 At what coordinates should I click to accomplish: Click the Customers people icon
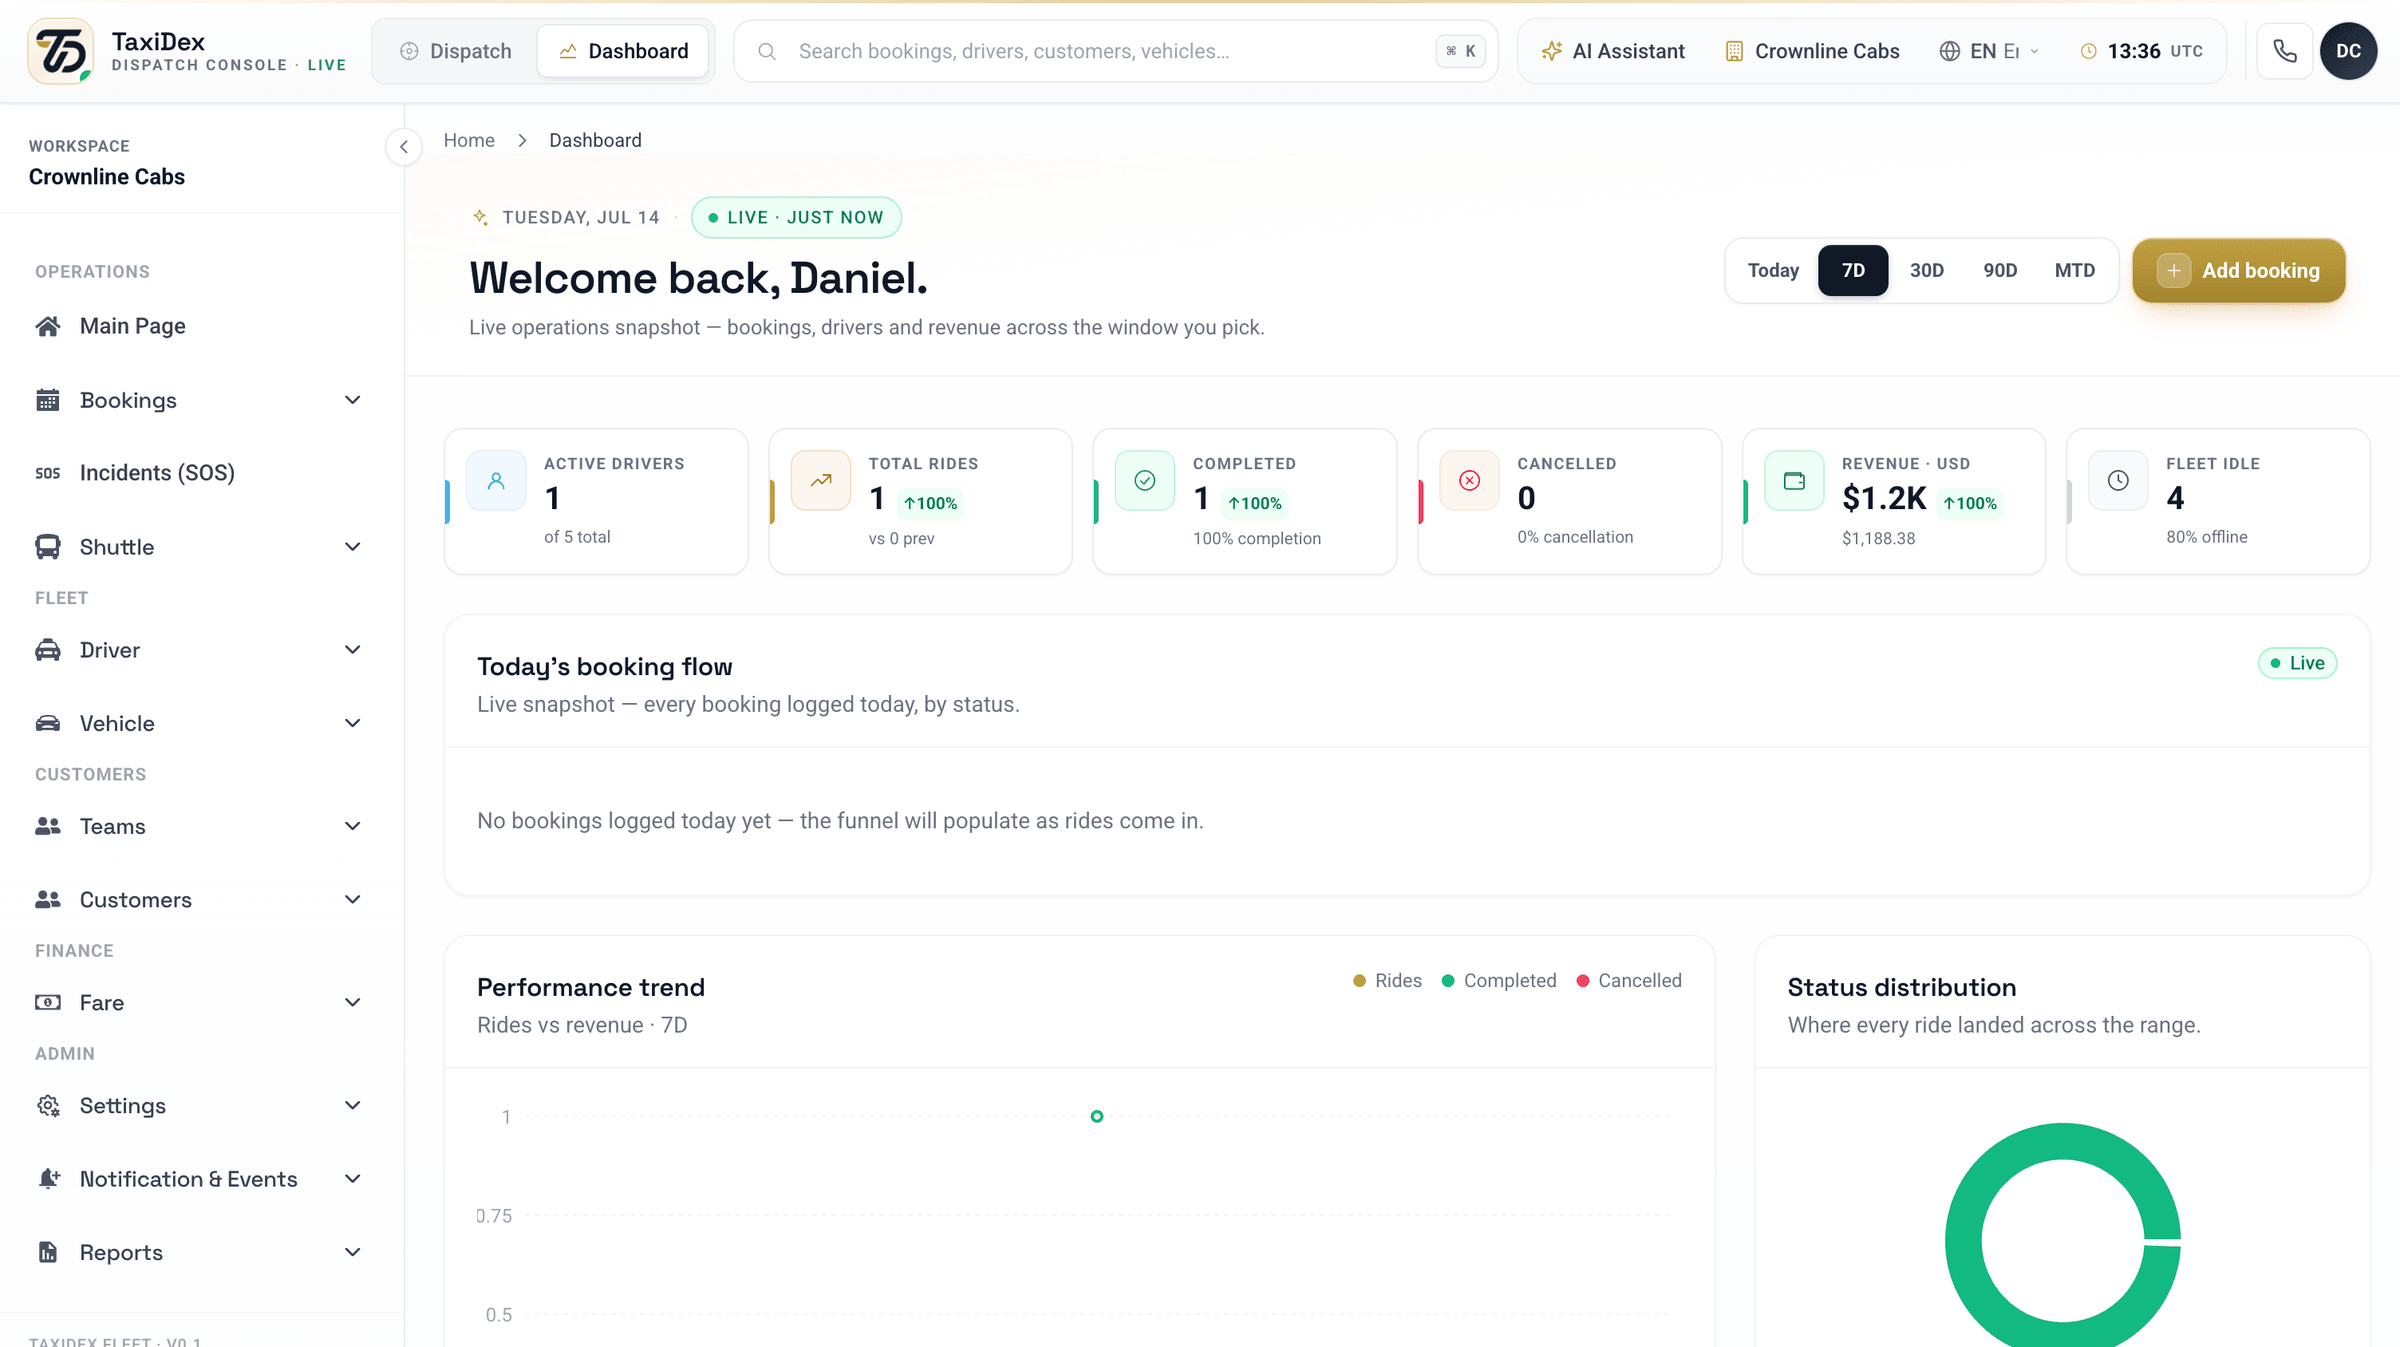point(48,899)
